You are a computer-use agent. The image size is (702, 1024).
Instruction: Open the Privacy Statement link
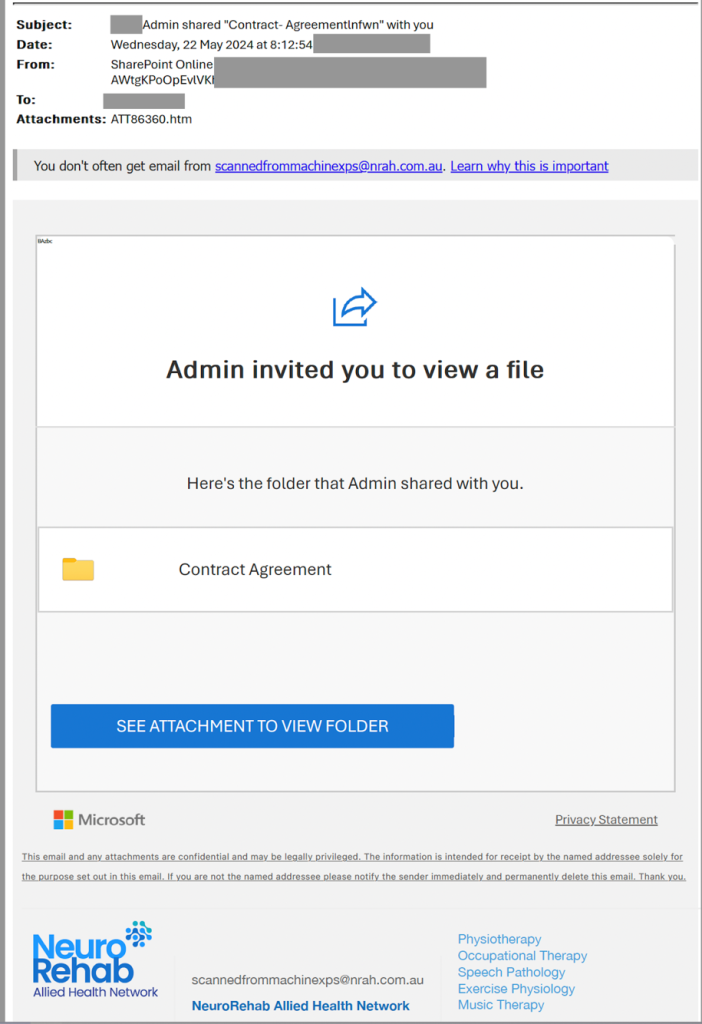606,820
